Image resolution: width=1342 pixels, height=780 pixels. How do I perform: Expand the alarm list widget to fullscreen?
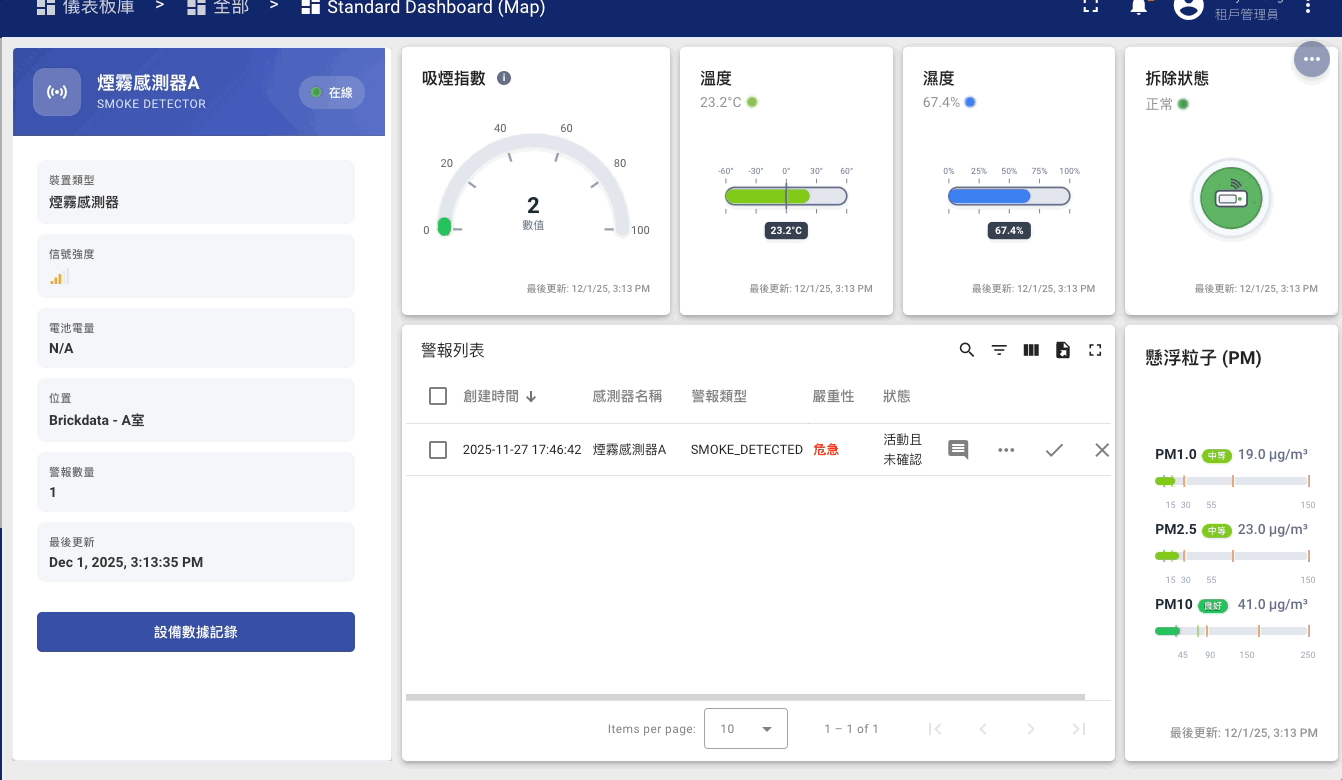coord(1095,350)
